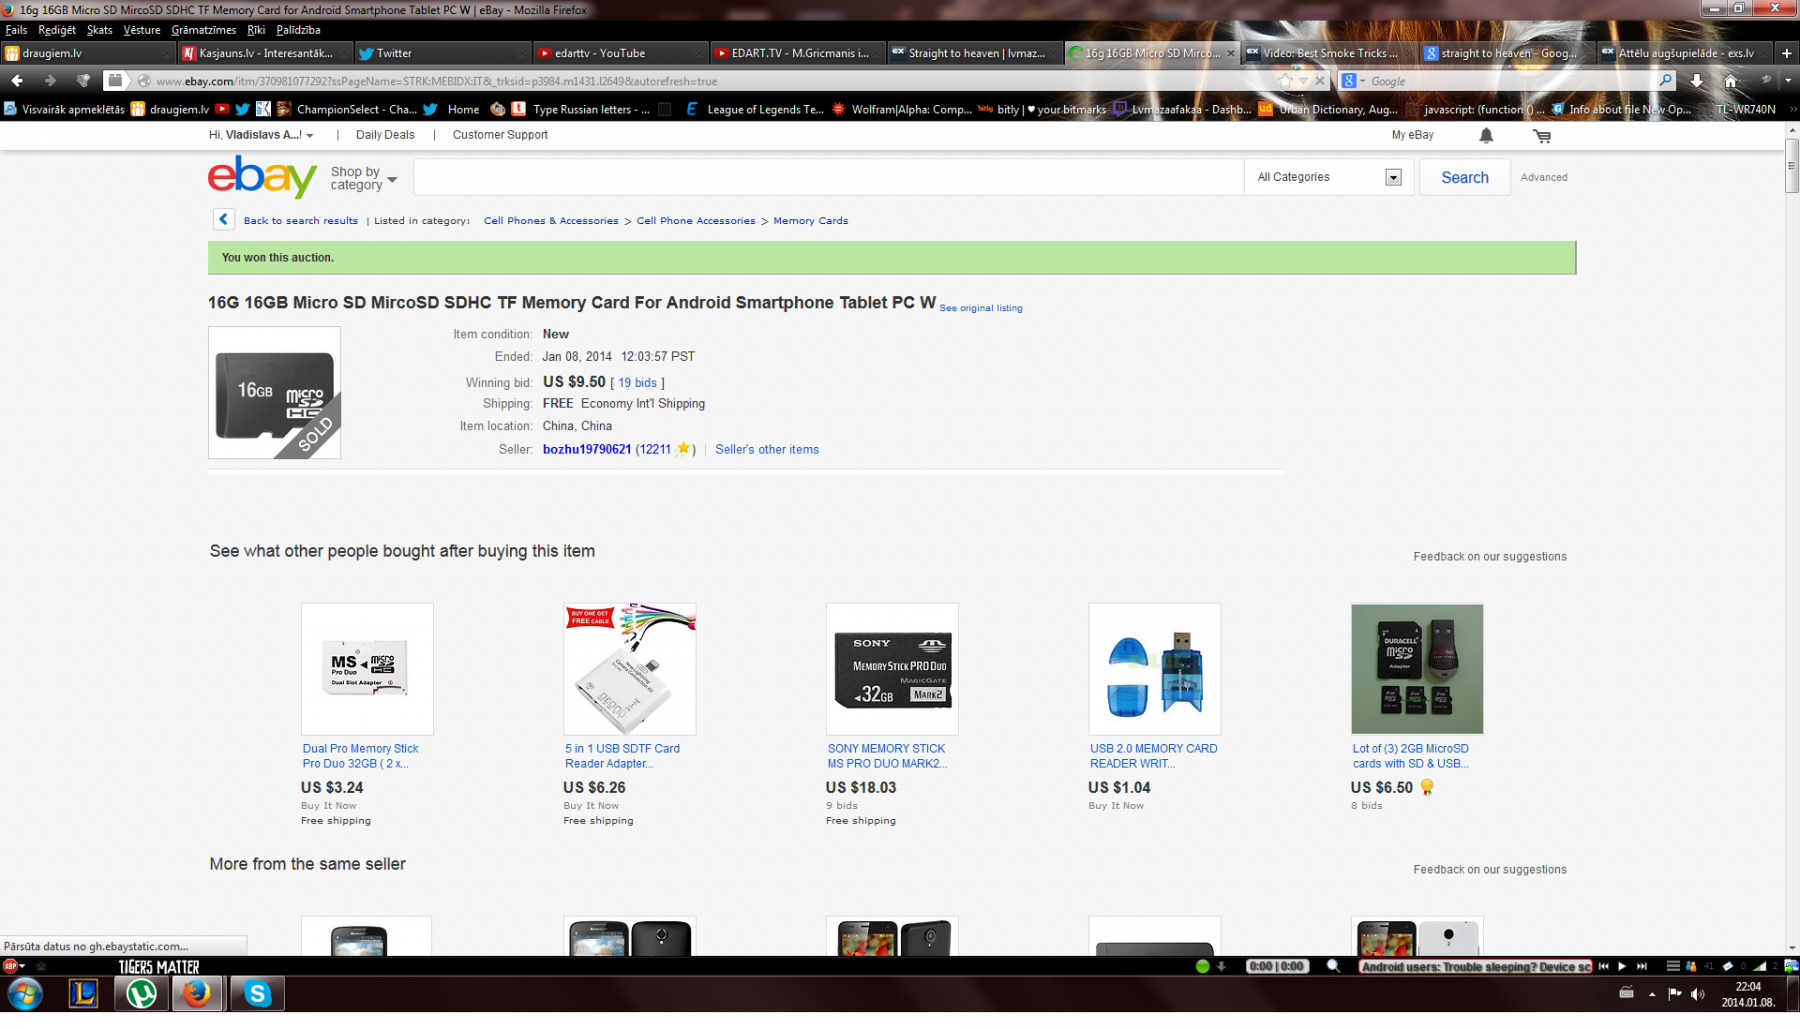Click See original listing link

[981, 308]
